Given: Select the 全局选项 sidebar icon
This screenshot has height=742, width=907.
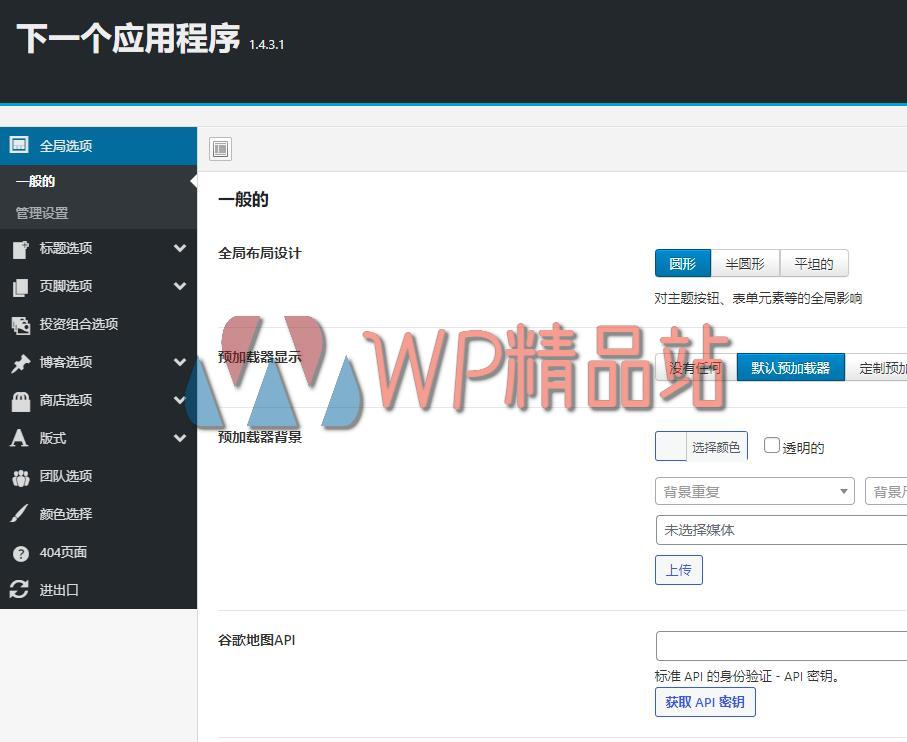Looking at the screenshot, I should (x=18, y=146).
